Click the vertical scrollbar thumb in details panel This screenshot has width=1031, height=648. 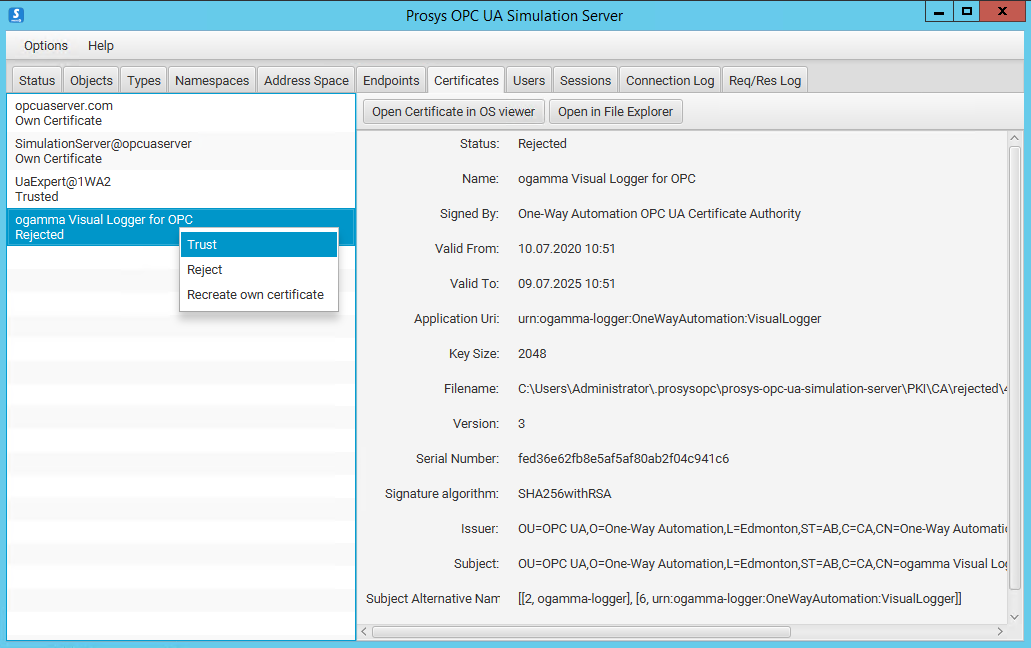1015,368
